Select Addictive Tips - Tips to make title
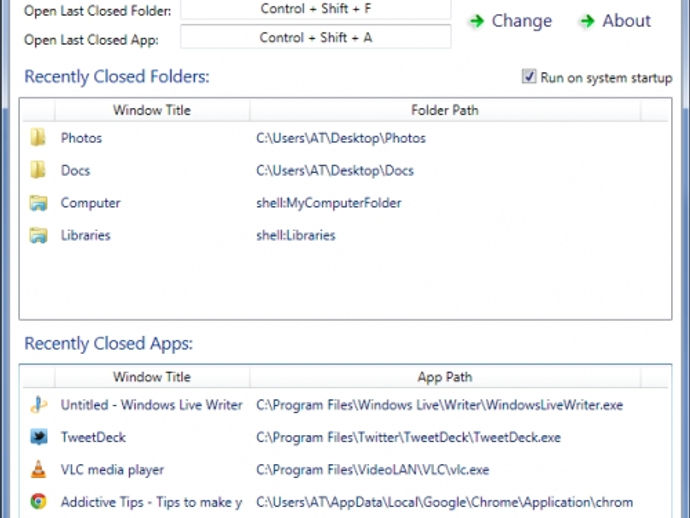690x518 pixels. [151, 502]
